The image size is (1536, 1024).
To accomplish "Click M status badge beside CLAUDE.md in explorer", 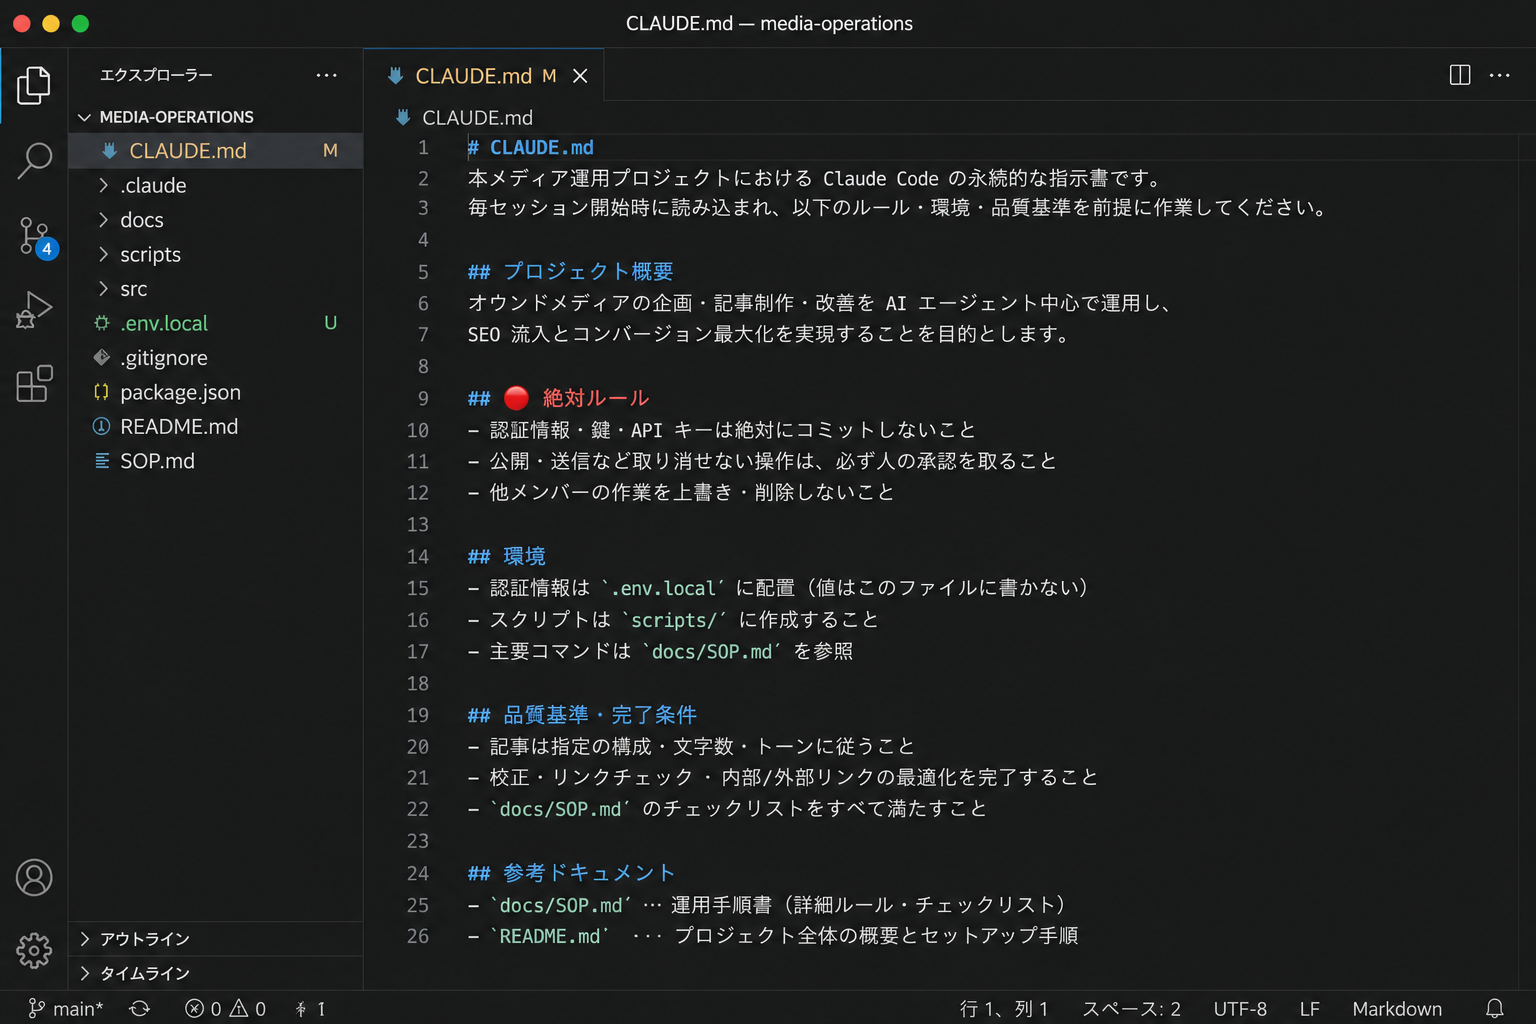I will (330, 151).
